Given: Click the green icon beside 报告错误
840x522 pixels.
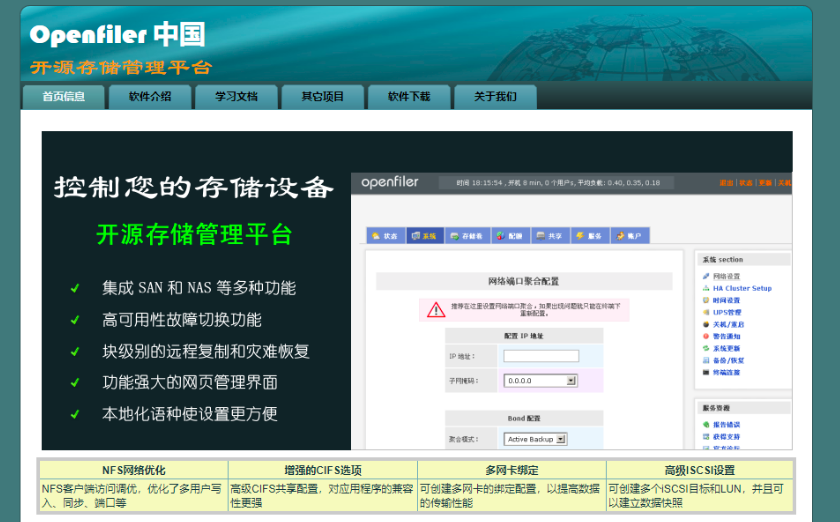Looking at the screenshot, I should click(x=706, y=424).
